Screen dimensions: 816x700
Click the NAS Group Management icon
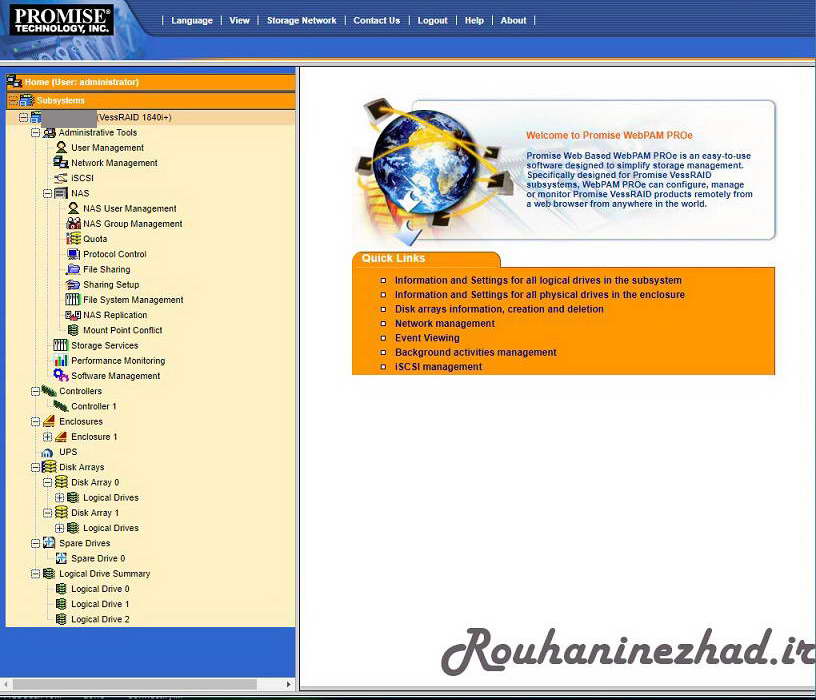(x=73, y=224)
